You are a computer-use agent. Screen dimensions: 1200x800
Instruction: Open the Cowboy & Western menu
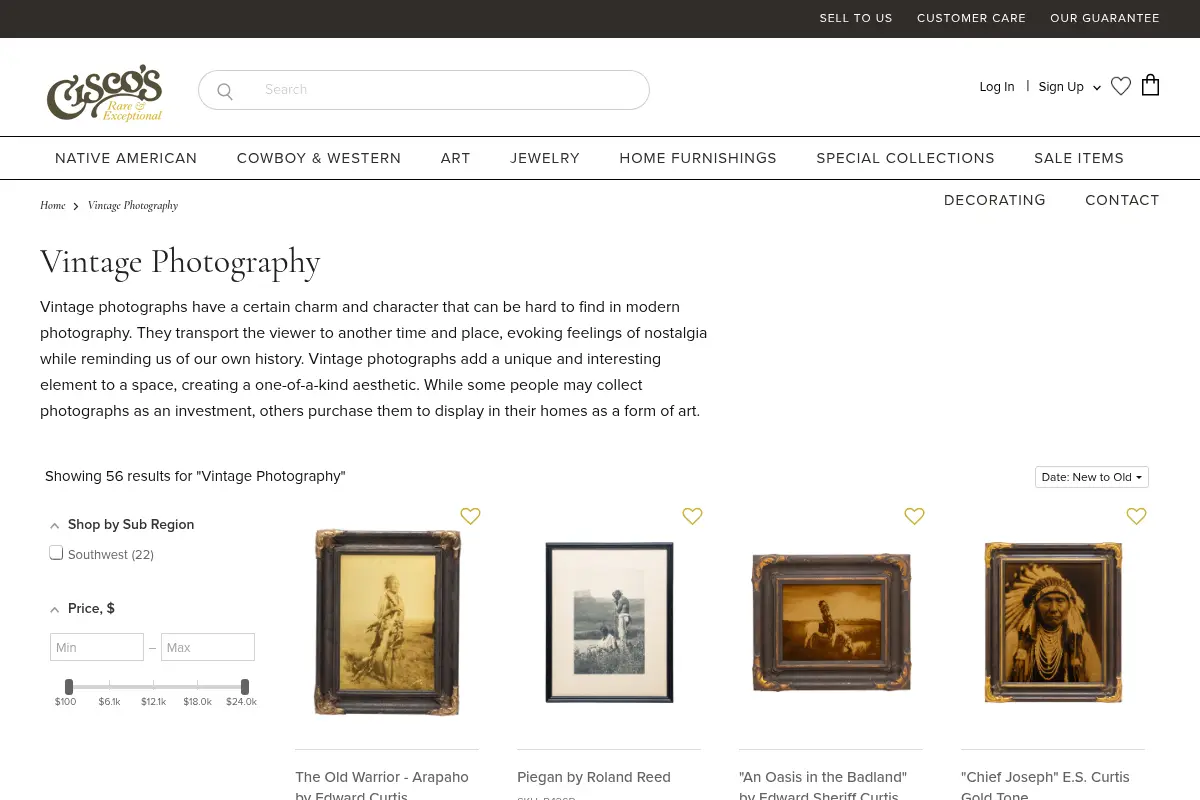tap(319, 158)
